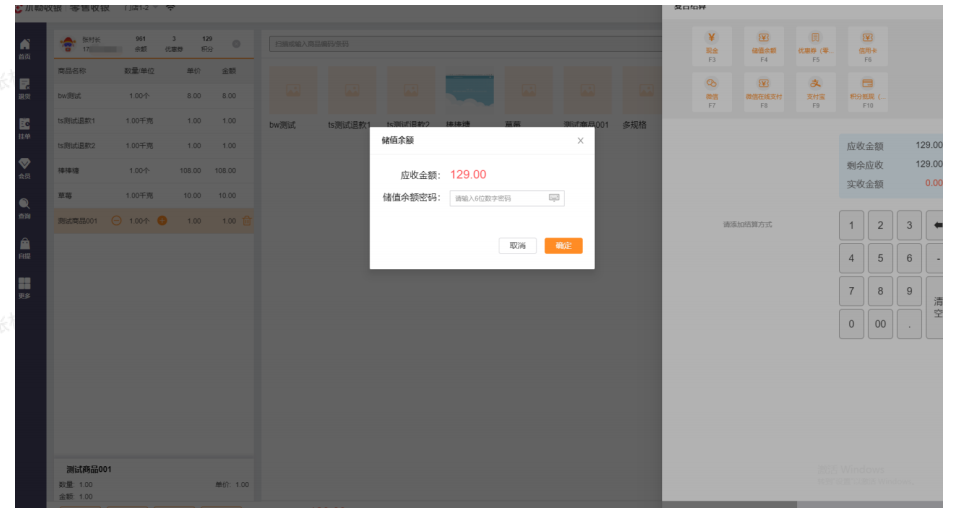Close the 储值余额 dialog with X
This screenshot has width=958, height=512.
[580, 141]
